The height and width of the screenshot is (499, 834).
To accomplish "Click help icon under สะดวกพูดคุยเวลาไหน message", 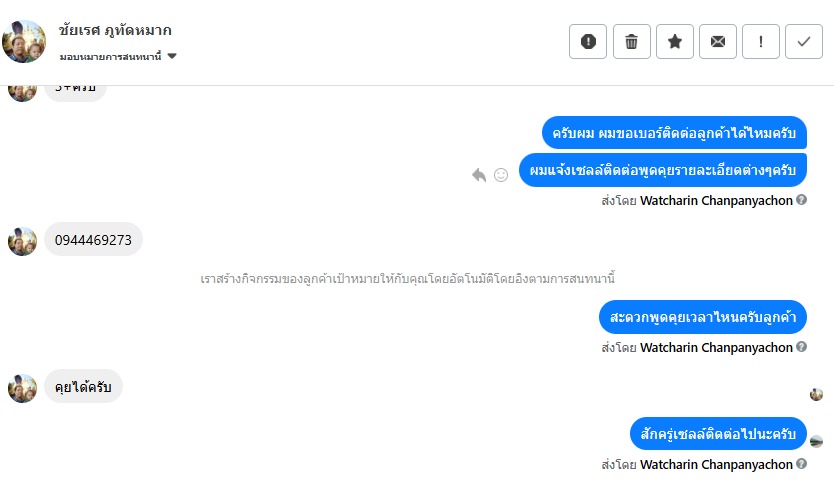I will 802,348.
